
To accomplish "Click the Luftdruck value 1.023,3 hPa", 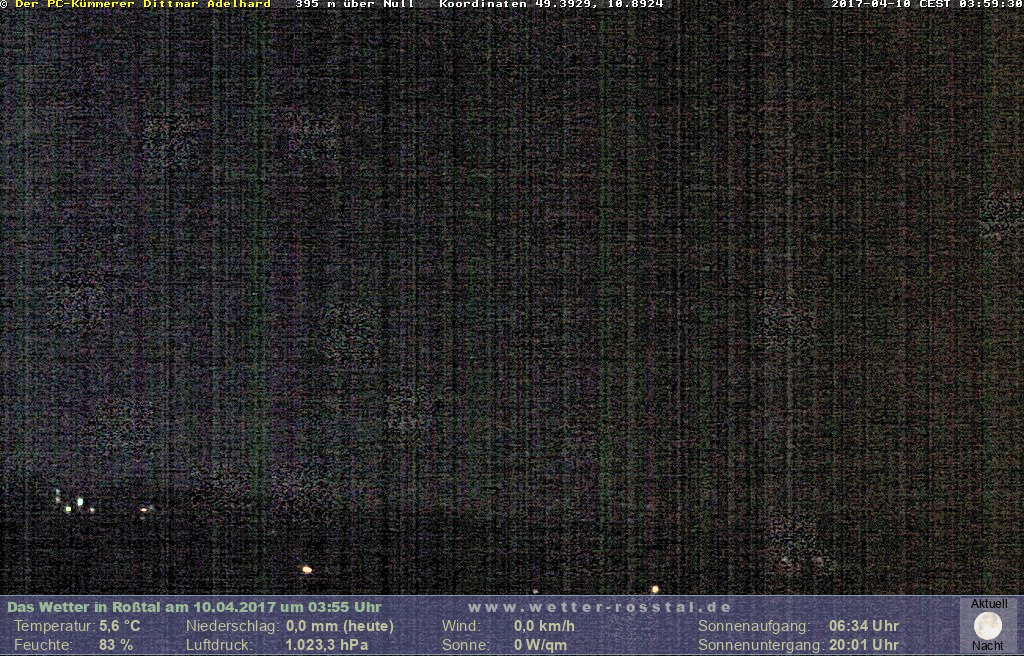I will tap(327, 645).
